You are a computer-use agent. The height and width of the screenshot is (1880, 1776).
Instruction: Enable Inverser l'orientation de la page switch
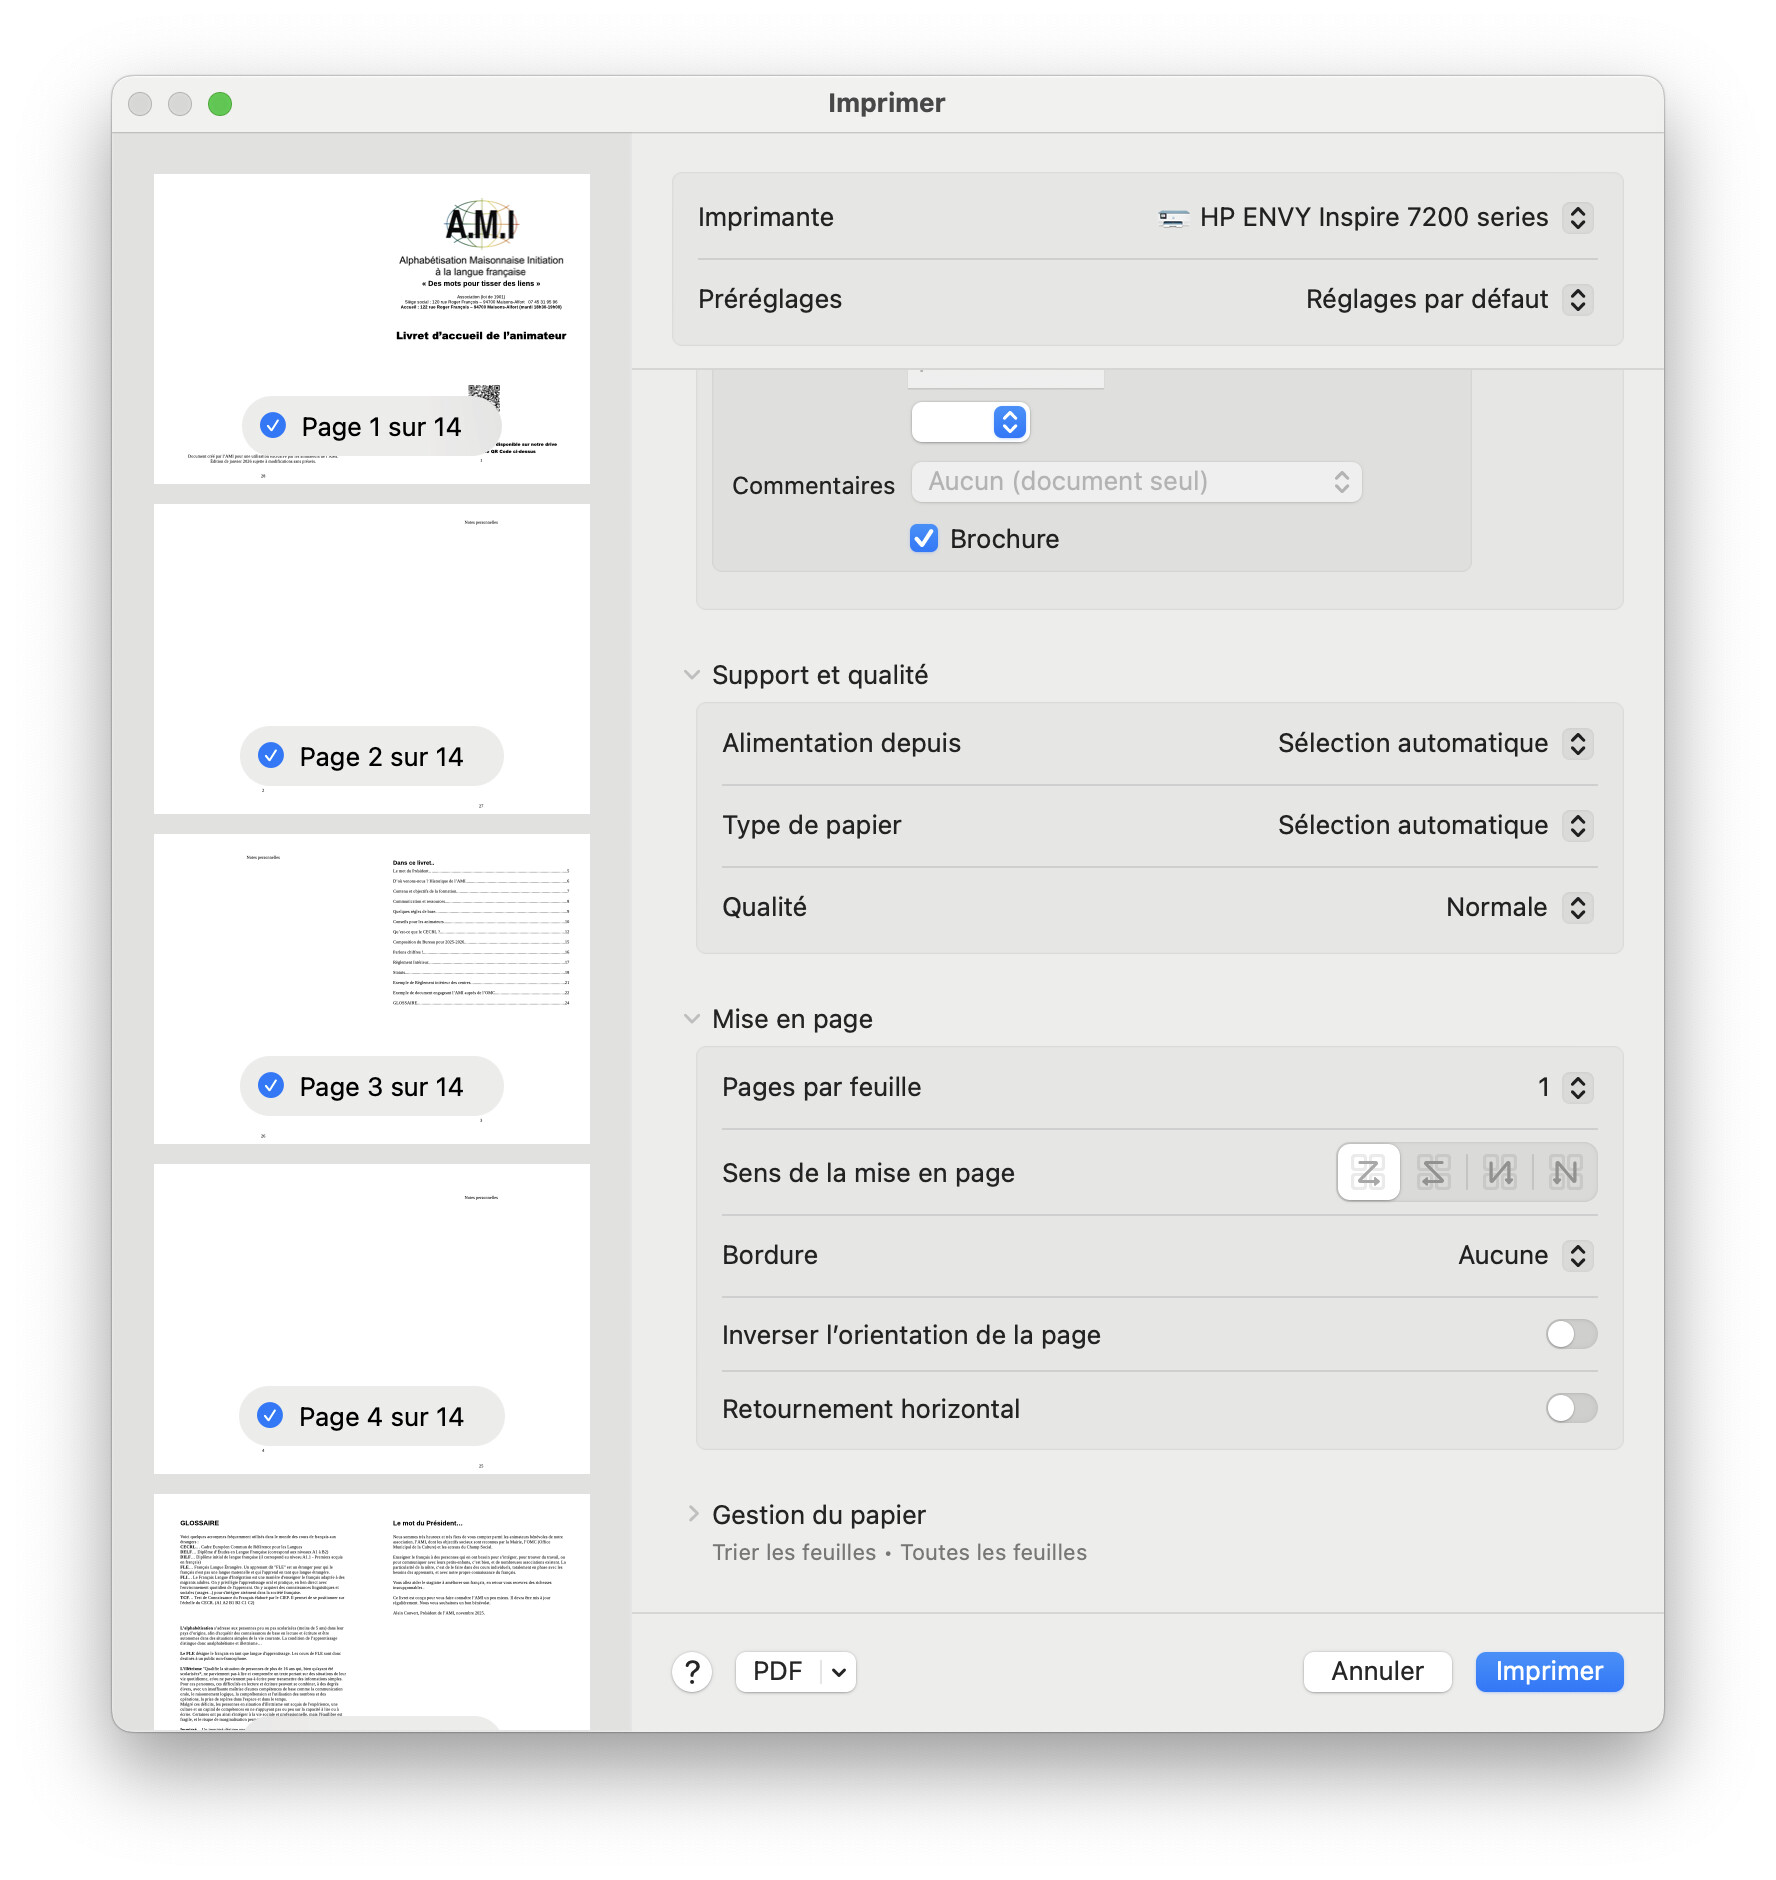1571,1334
